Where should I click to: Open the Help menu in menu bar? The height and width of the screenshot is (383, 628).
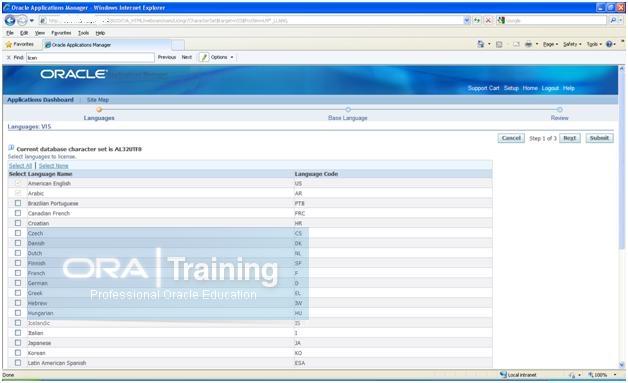pyautogui.click(x=100, y=33)
